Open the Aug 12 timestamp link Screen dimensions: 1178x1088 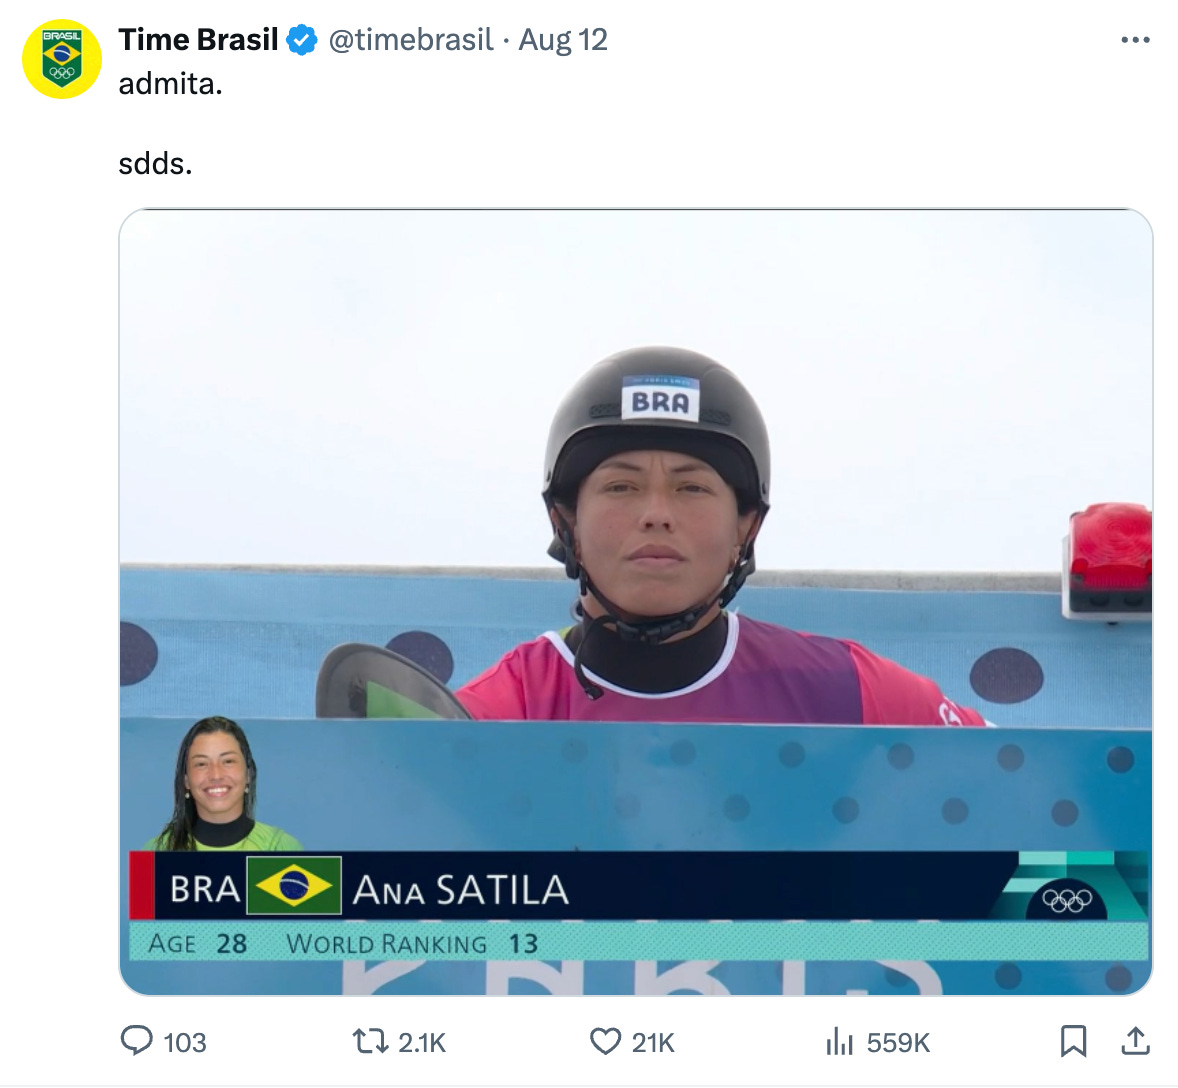[x=563, y=40]
